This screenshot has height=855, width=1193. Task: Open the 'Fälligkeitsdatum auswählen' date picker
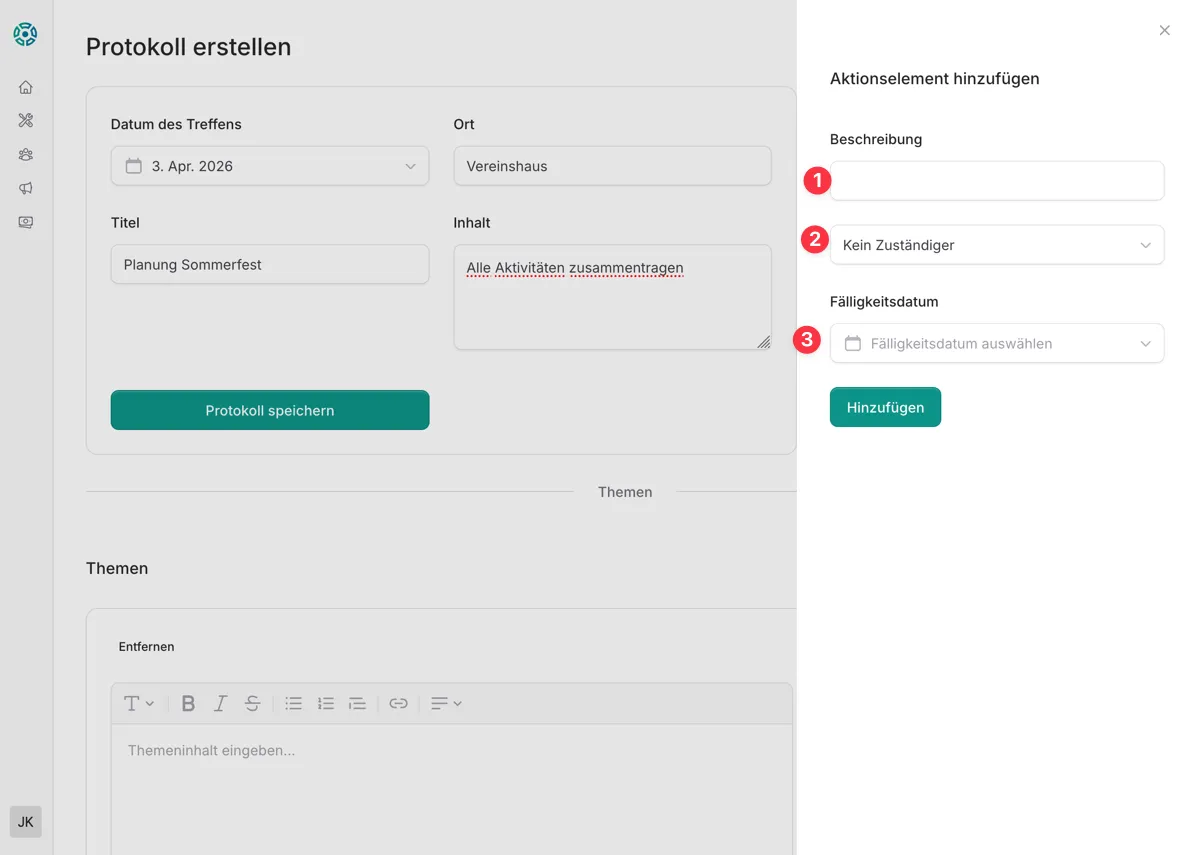996,343
